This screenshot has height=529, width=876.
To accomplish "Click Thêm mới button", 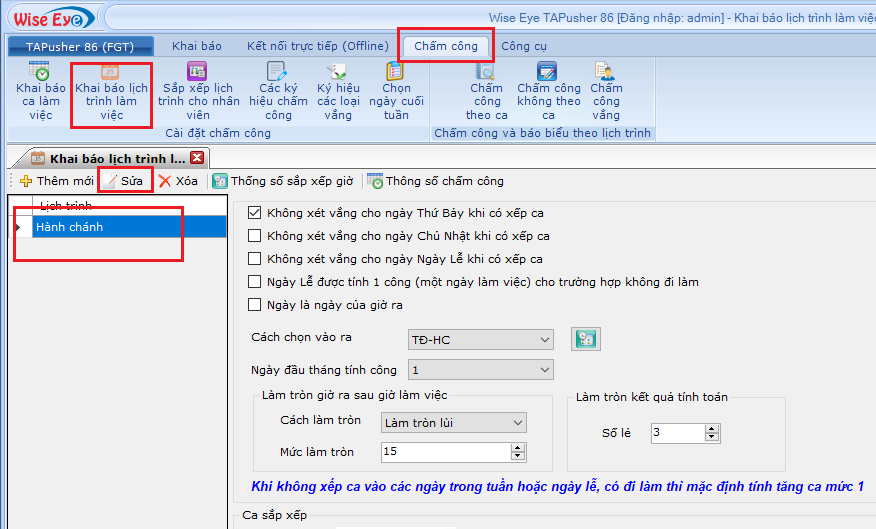I will tap(56, 181).
